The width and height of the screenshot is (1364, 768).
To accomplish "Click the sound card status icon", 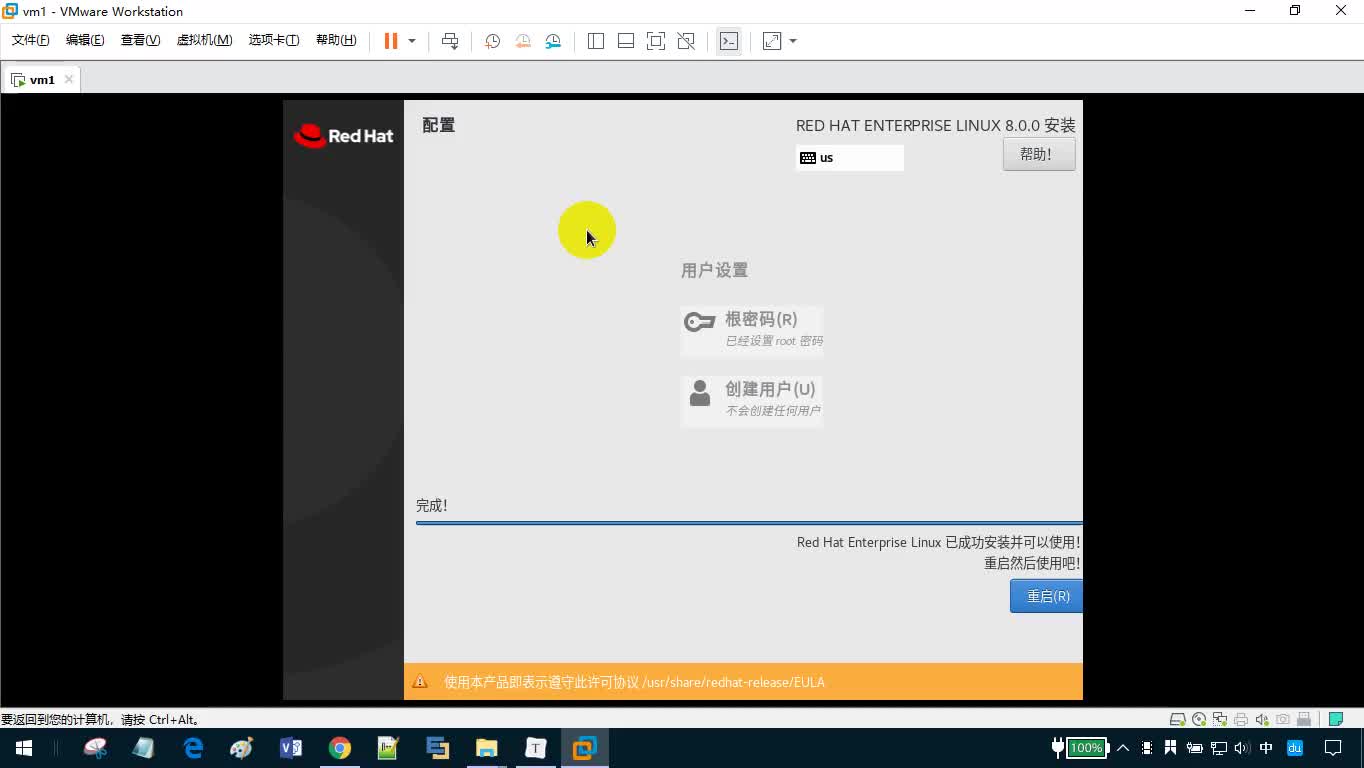I will coord(1262,719).
